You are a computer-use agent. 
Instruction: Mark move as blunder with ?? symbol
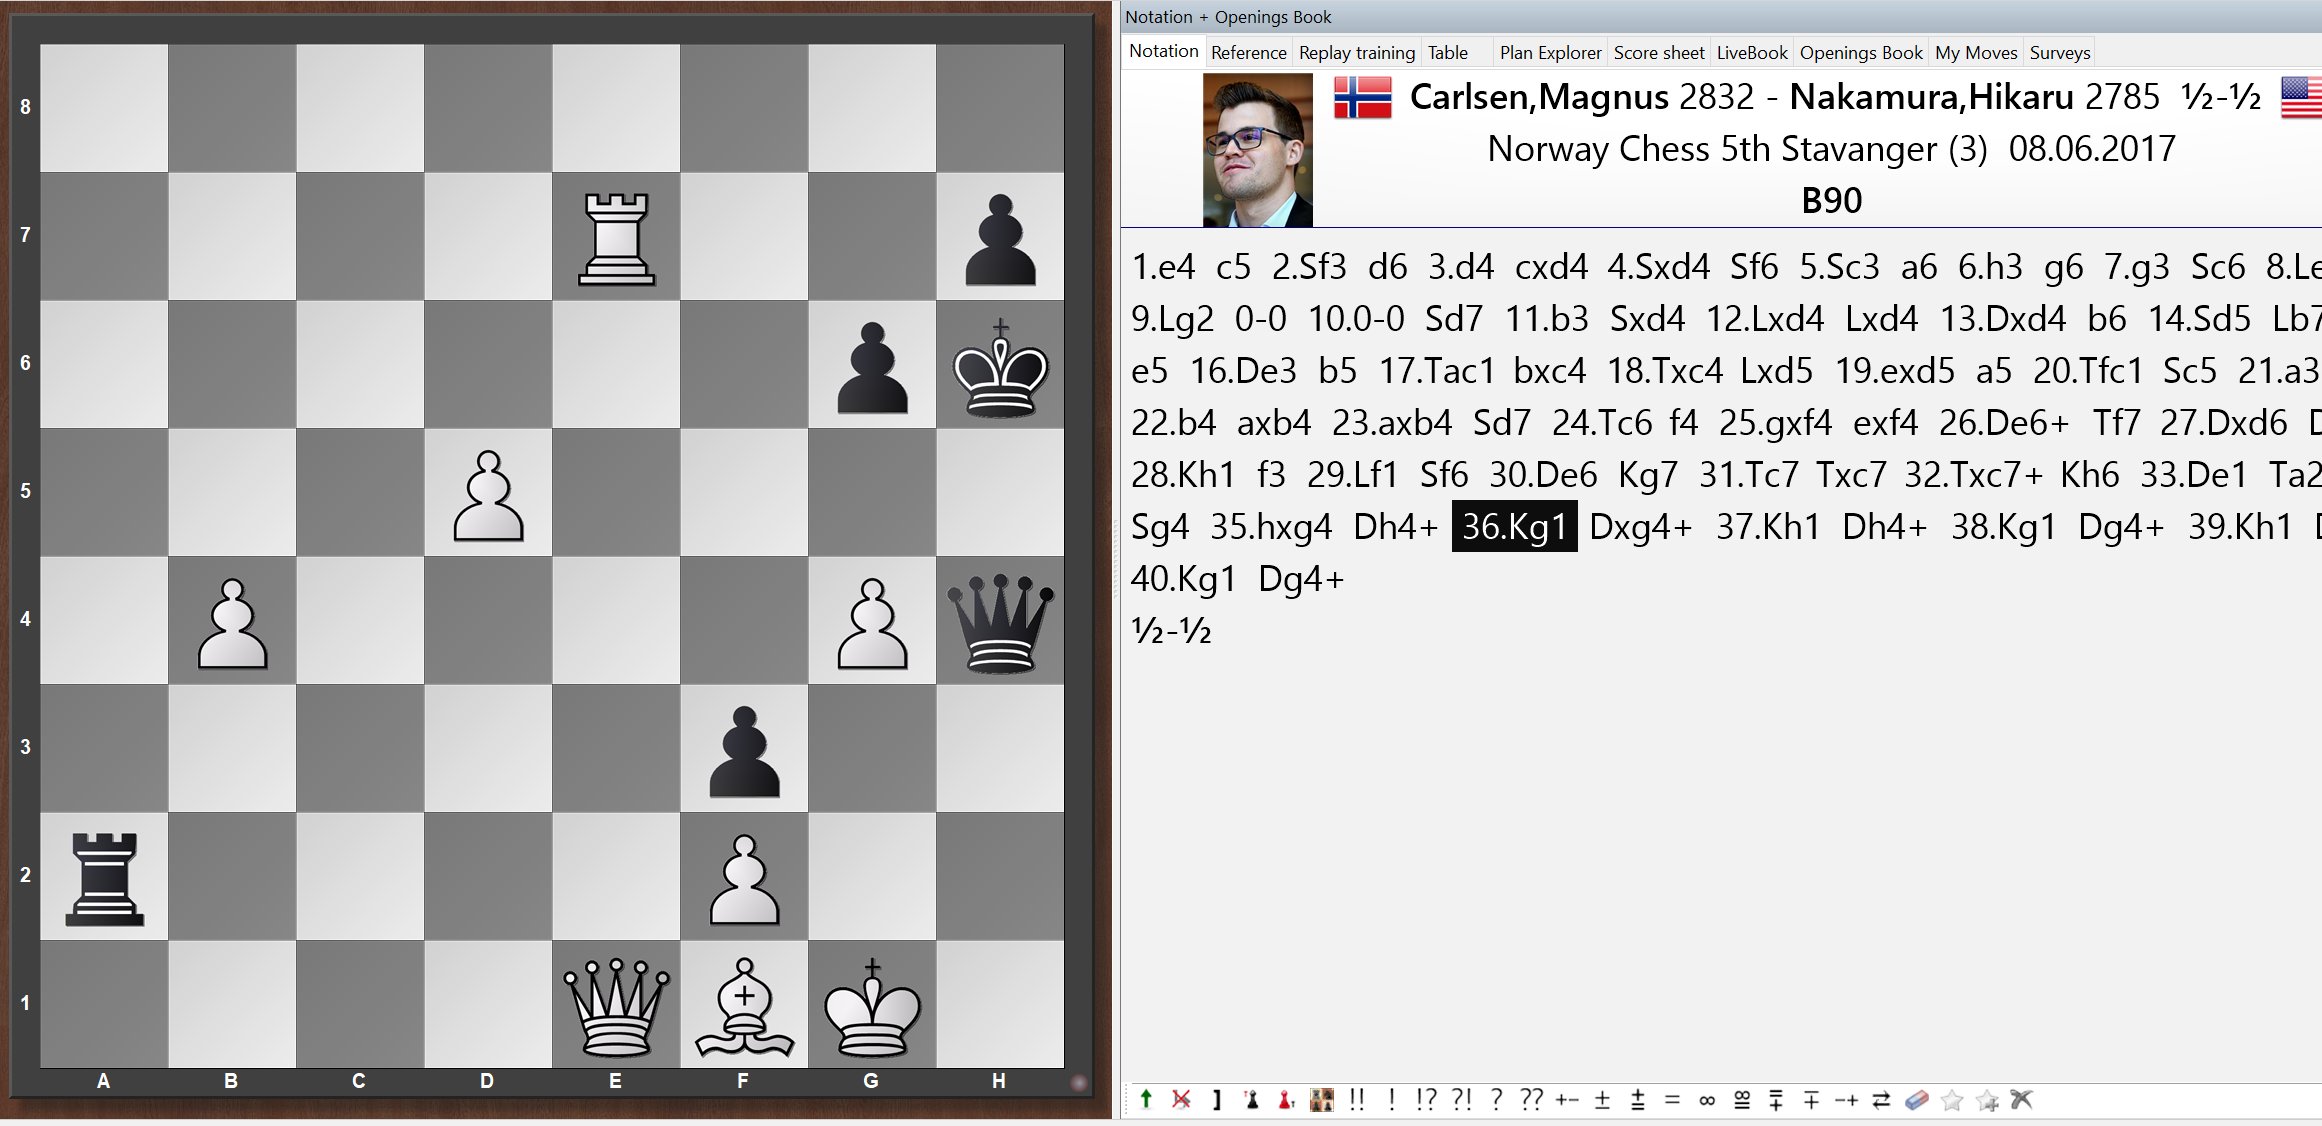pyautogui.click(x=1531, y=1100)
